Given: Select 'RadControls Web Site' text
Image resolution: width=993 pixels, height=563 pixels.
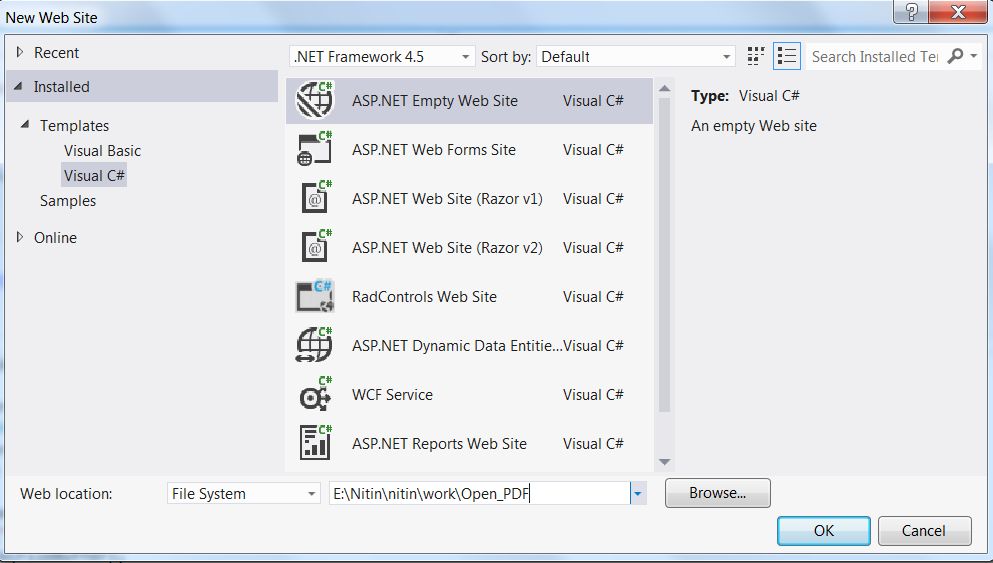Looking at the screenshot, I should 424,296.
